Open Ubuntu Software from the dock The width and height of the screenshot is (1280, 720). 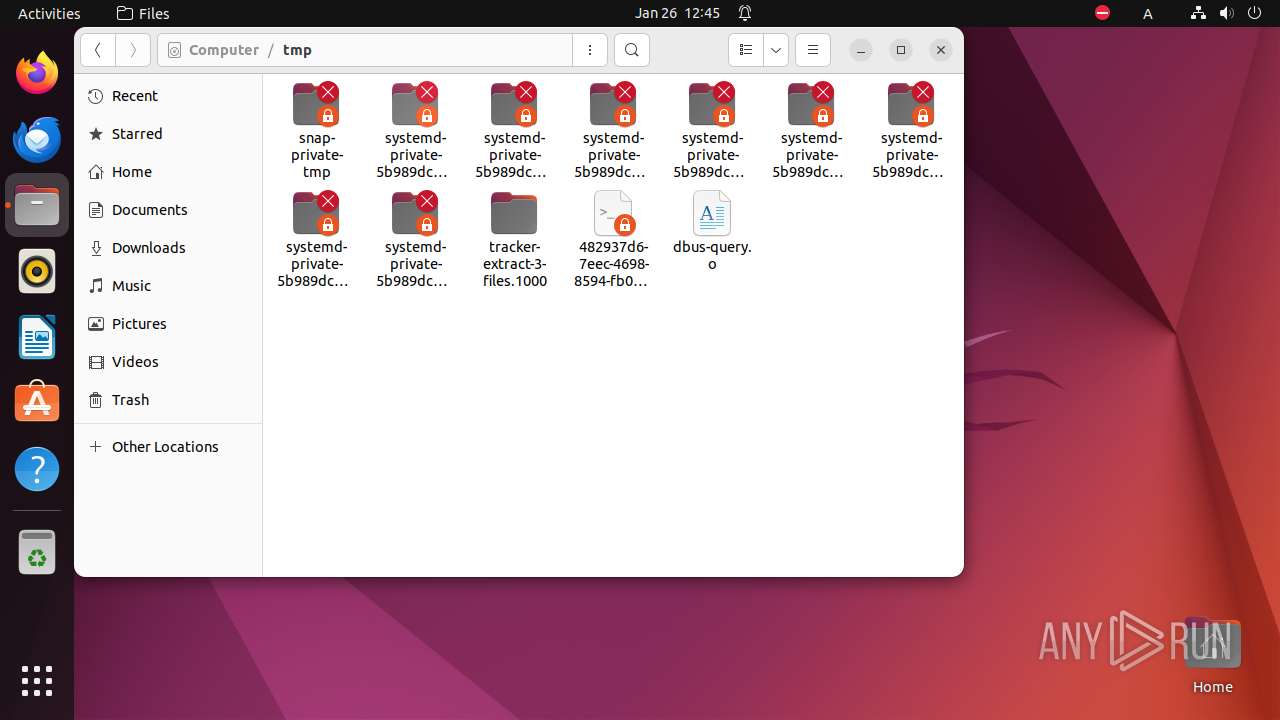pos(37,403)
